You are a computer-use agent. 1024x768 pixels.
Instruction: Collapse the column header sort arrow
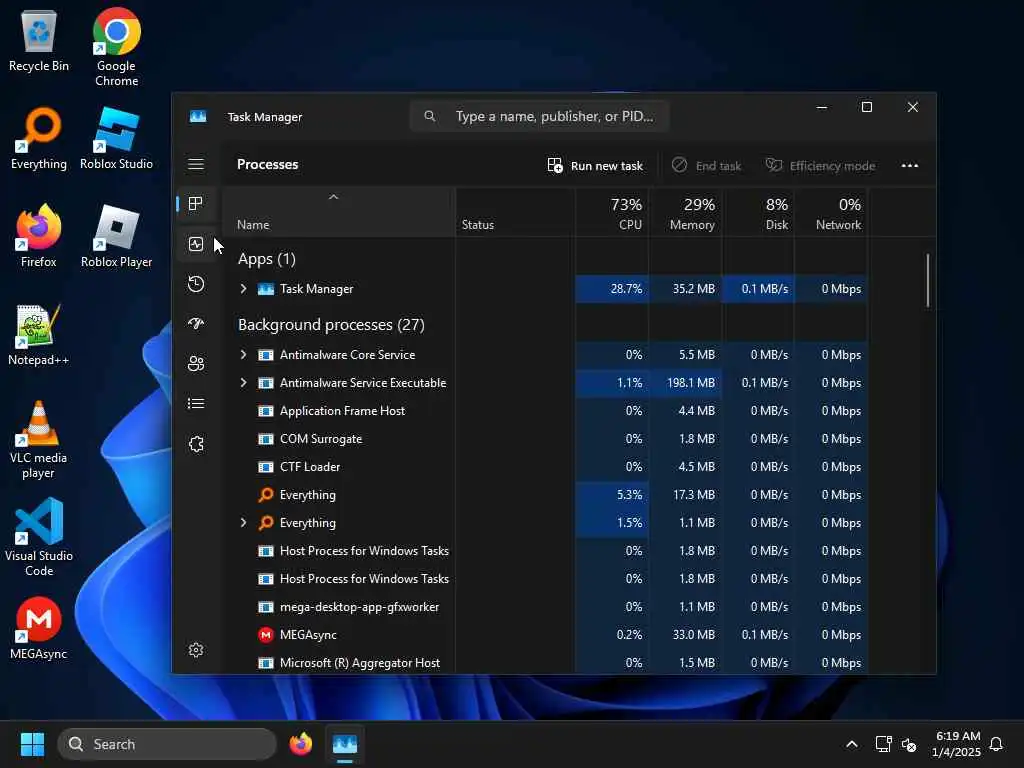[333, 197]
